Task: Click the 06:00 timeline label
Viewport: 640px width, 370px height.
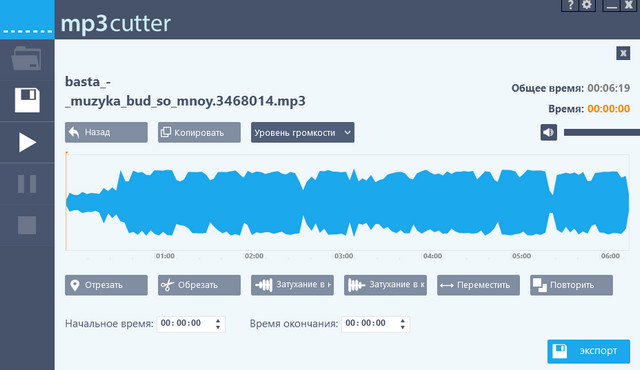Action: point(610,256)
